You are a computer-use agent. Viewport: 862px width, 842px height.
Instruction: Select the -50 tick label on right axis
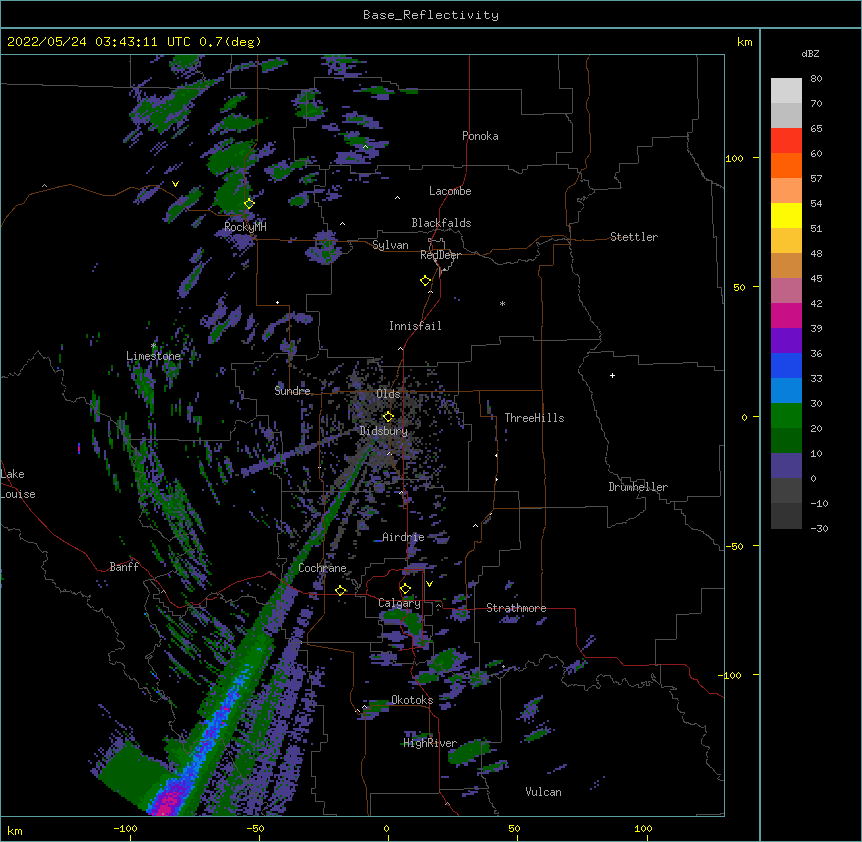(734, 546)
